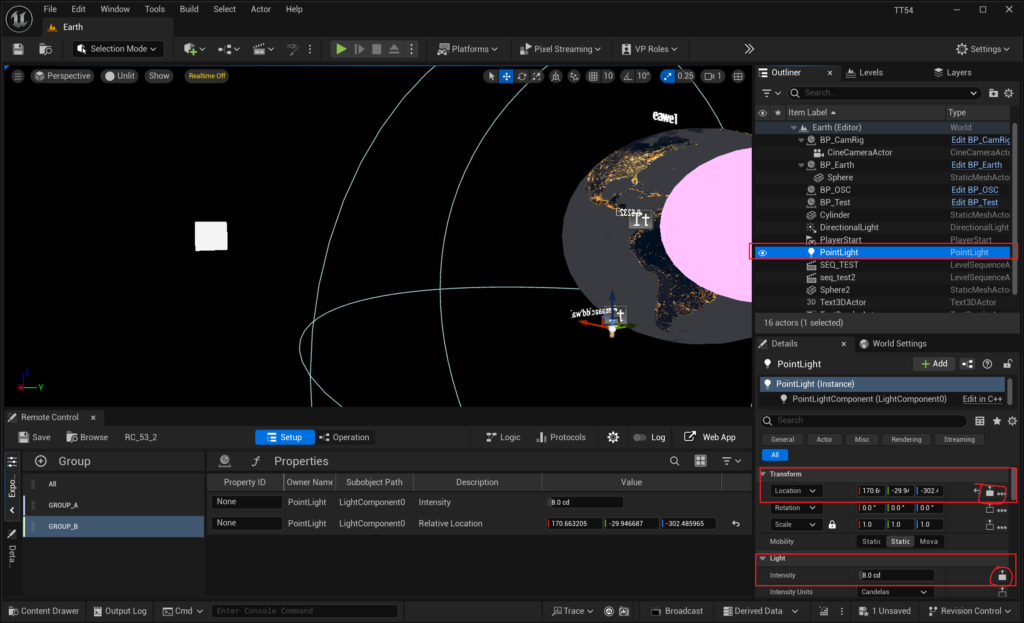The image size is (1024, 623).
Task: Select GROUP_A in Remote Control groups
Action: pos(114,505)
